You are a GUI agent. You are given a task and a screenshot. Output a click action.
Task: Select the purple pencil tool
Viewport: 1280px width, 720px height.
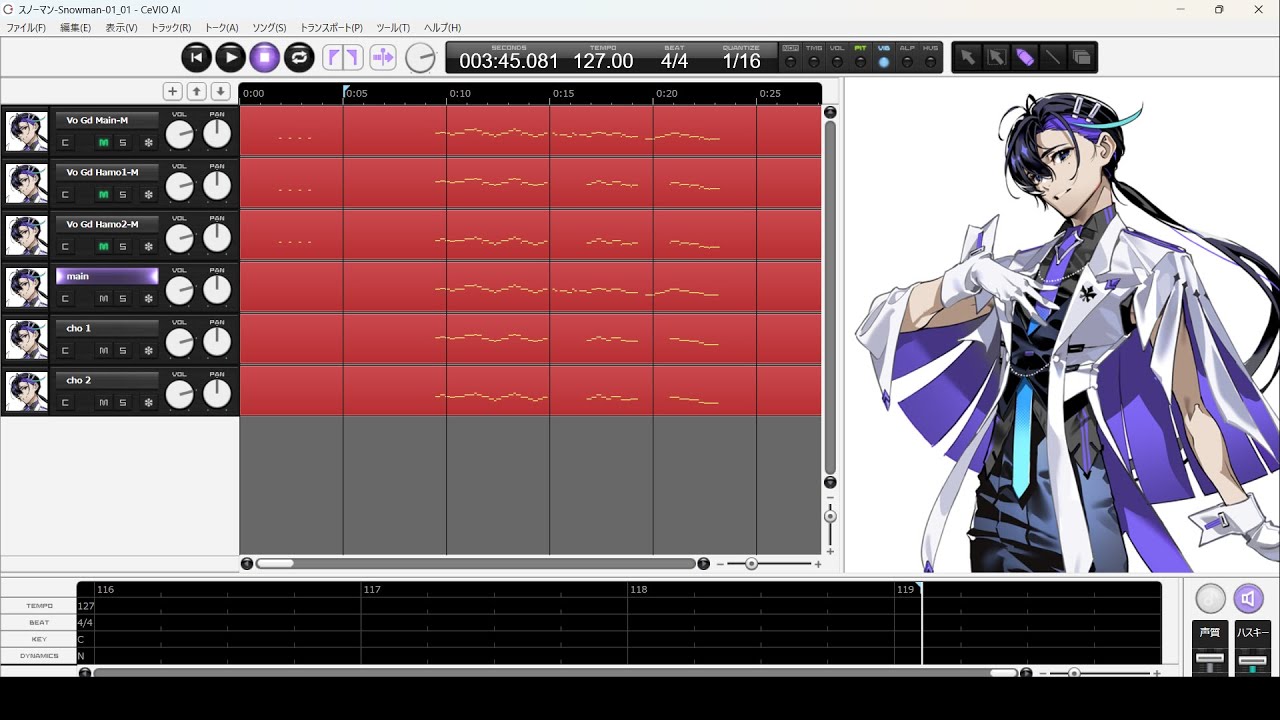coord(1025,57)
